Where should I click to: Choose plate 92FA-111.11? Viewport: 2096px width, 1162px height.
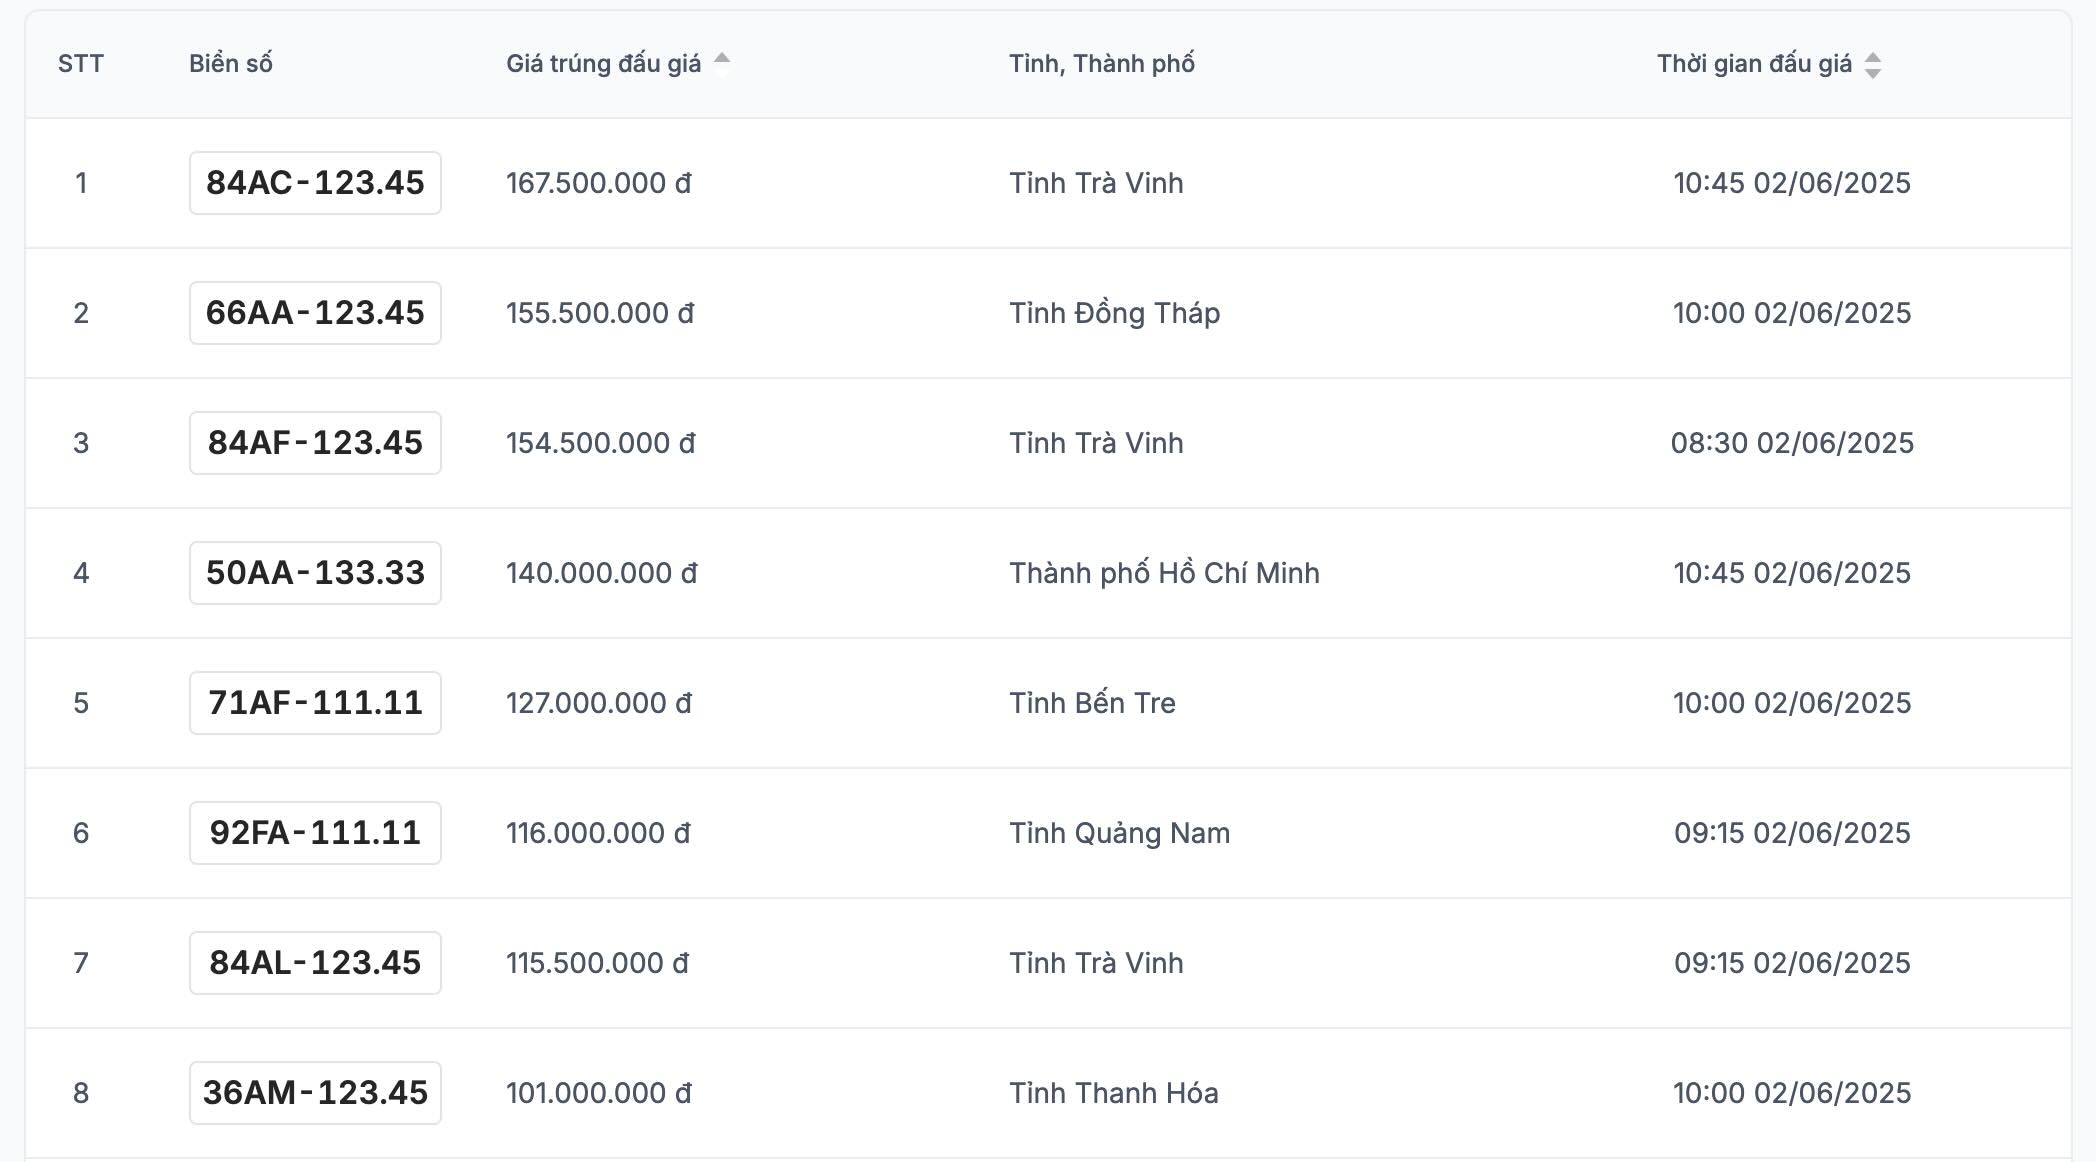(315, 833)
